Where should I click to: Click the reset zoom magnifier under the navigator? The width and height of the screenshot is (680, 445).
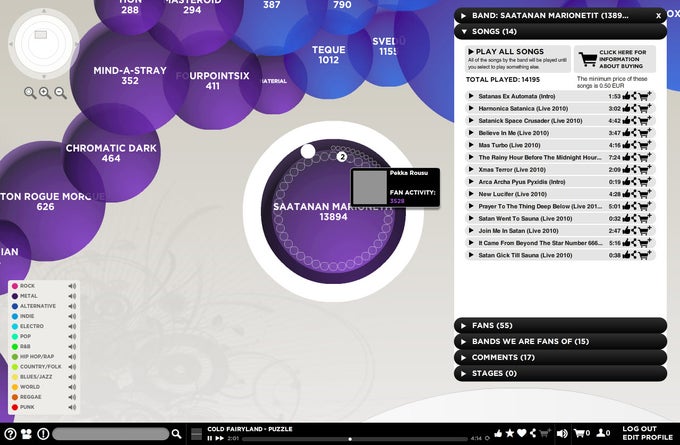tap(29, 92)
